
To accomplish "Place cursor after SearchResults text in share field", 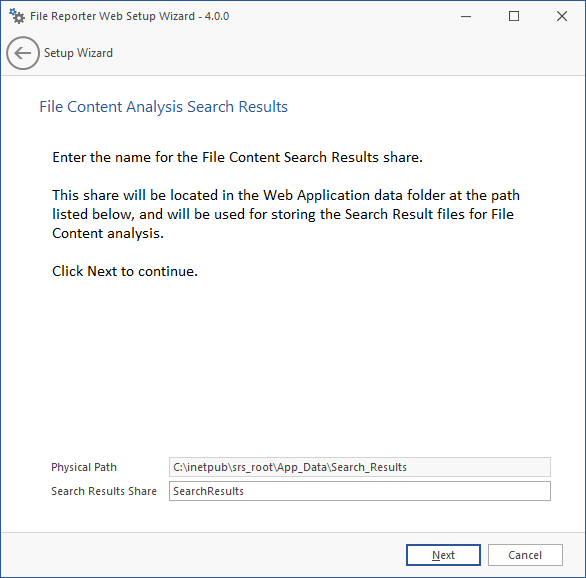I will click(x=244, y=491).
